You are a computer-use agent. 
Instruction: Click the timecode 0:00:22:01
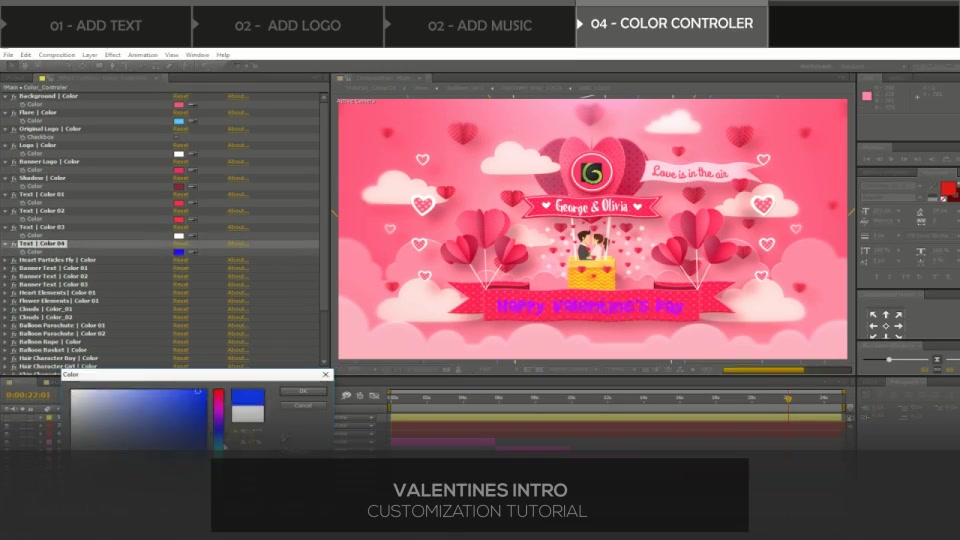28,396
